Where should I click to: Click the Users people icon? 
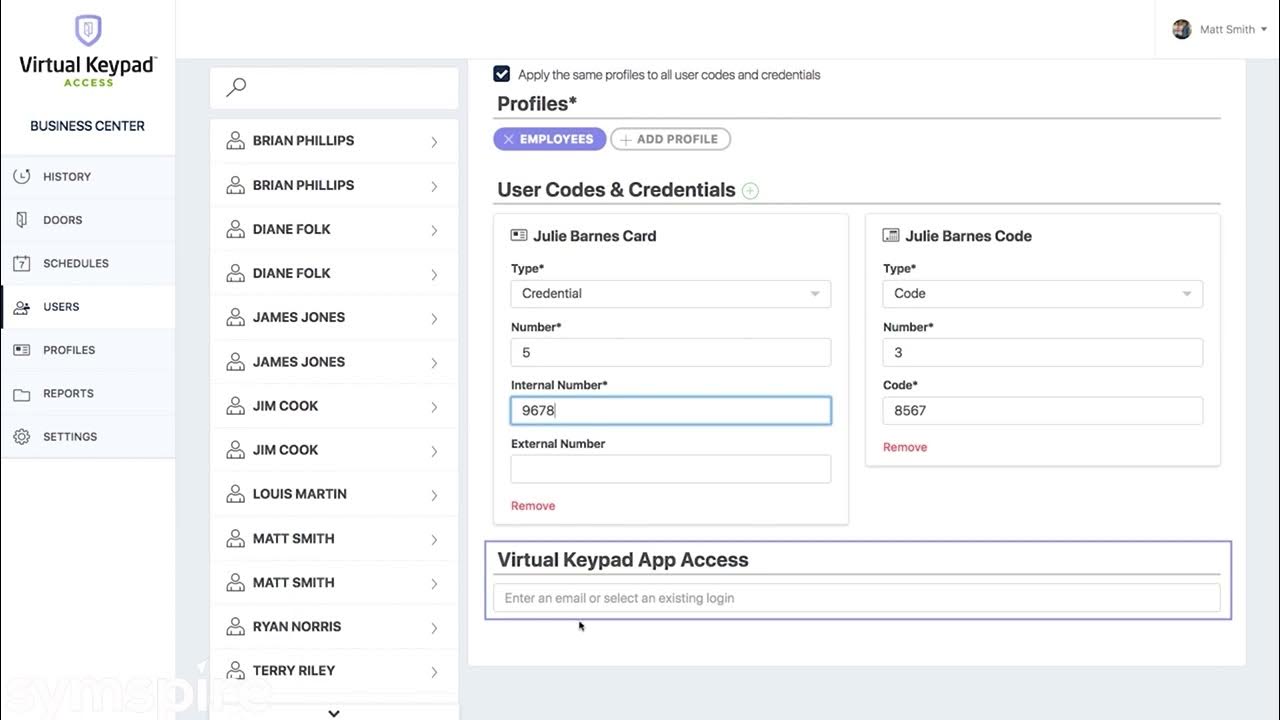[22, 307]
